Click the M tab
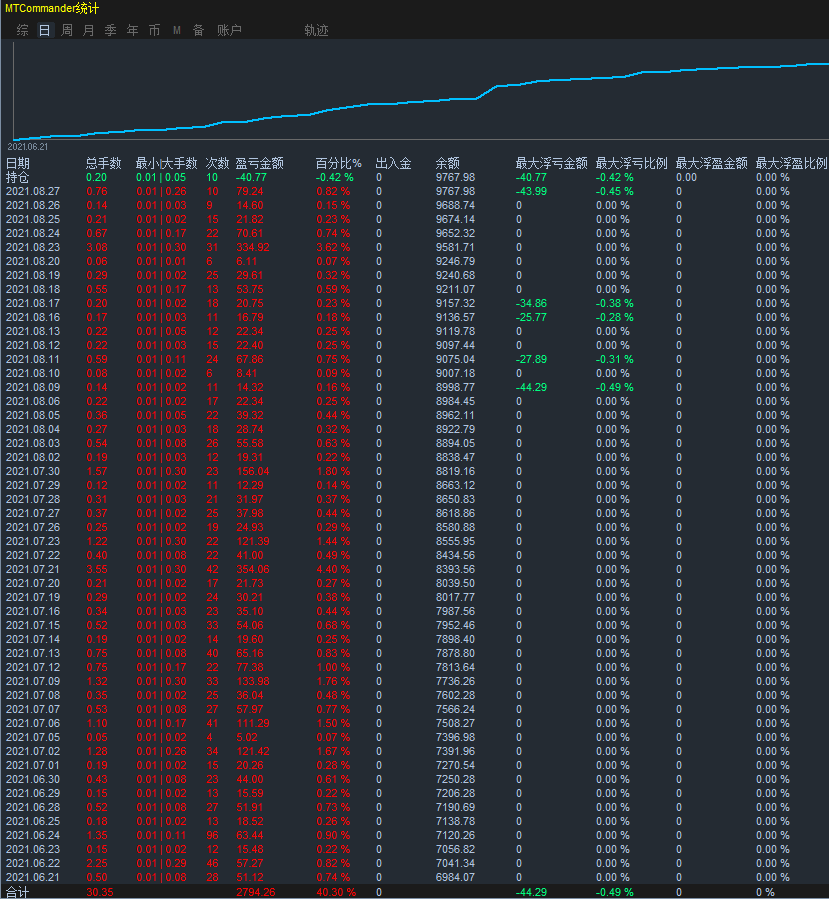The height and width of the screenshot is (899, 829). pos(176,30)
